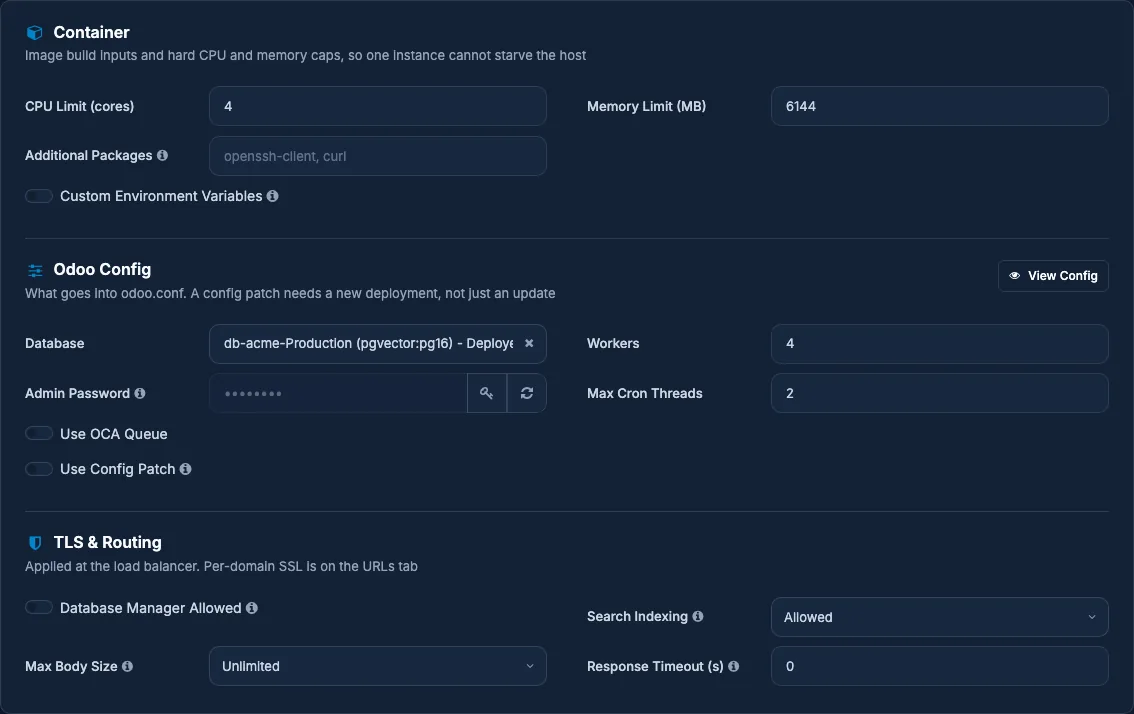The width and height of the screenshot is (1134, 714).
Task: Click the Use OCA Queue label
Action: click(114, 434)
